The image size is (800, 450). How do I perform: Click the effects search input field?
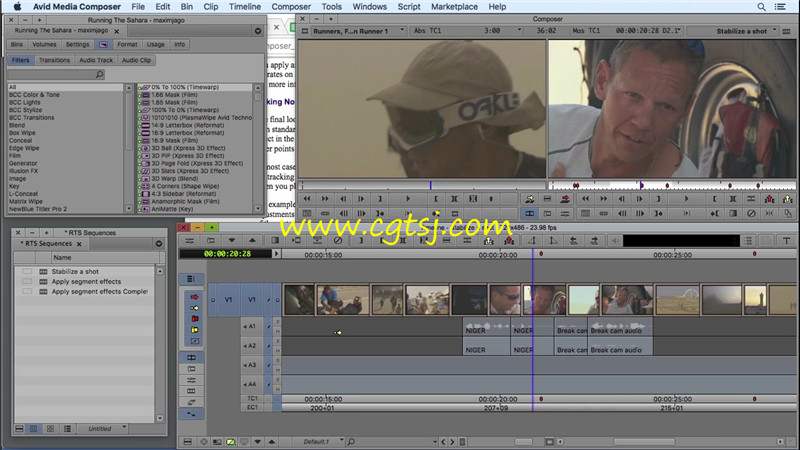pos(56,74)
